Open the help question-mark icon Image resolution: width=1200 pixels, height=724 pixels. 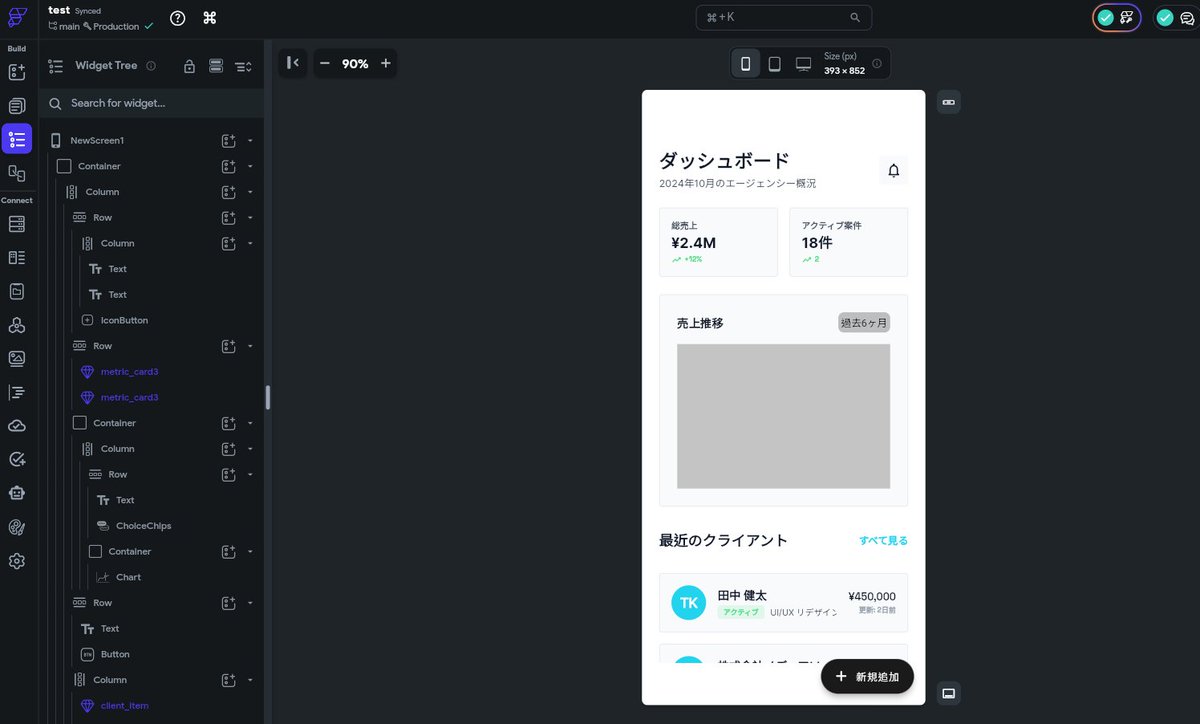pyautogui.click(x=177, y=18)
